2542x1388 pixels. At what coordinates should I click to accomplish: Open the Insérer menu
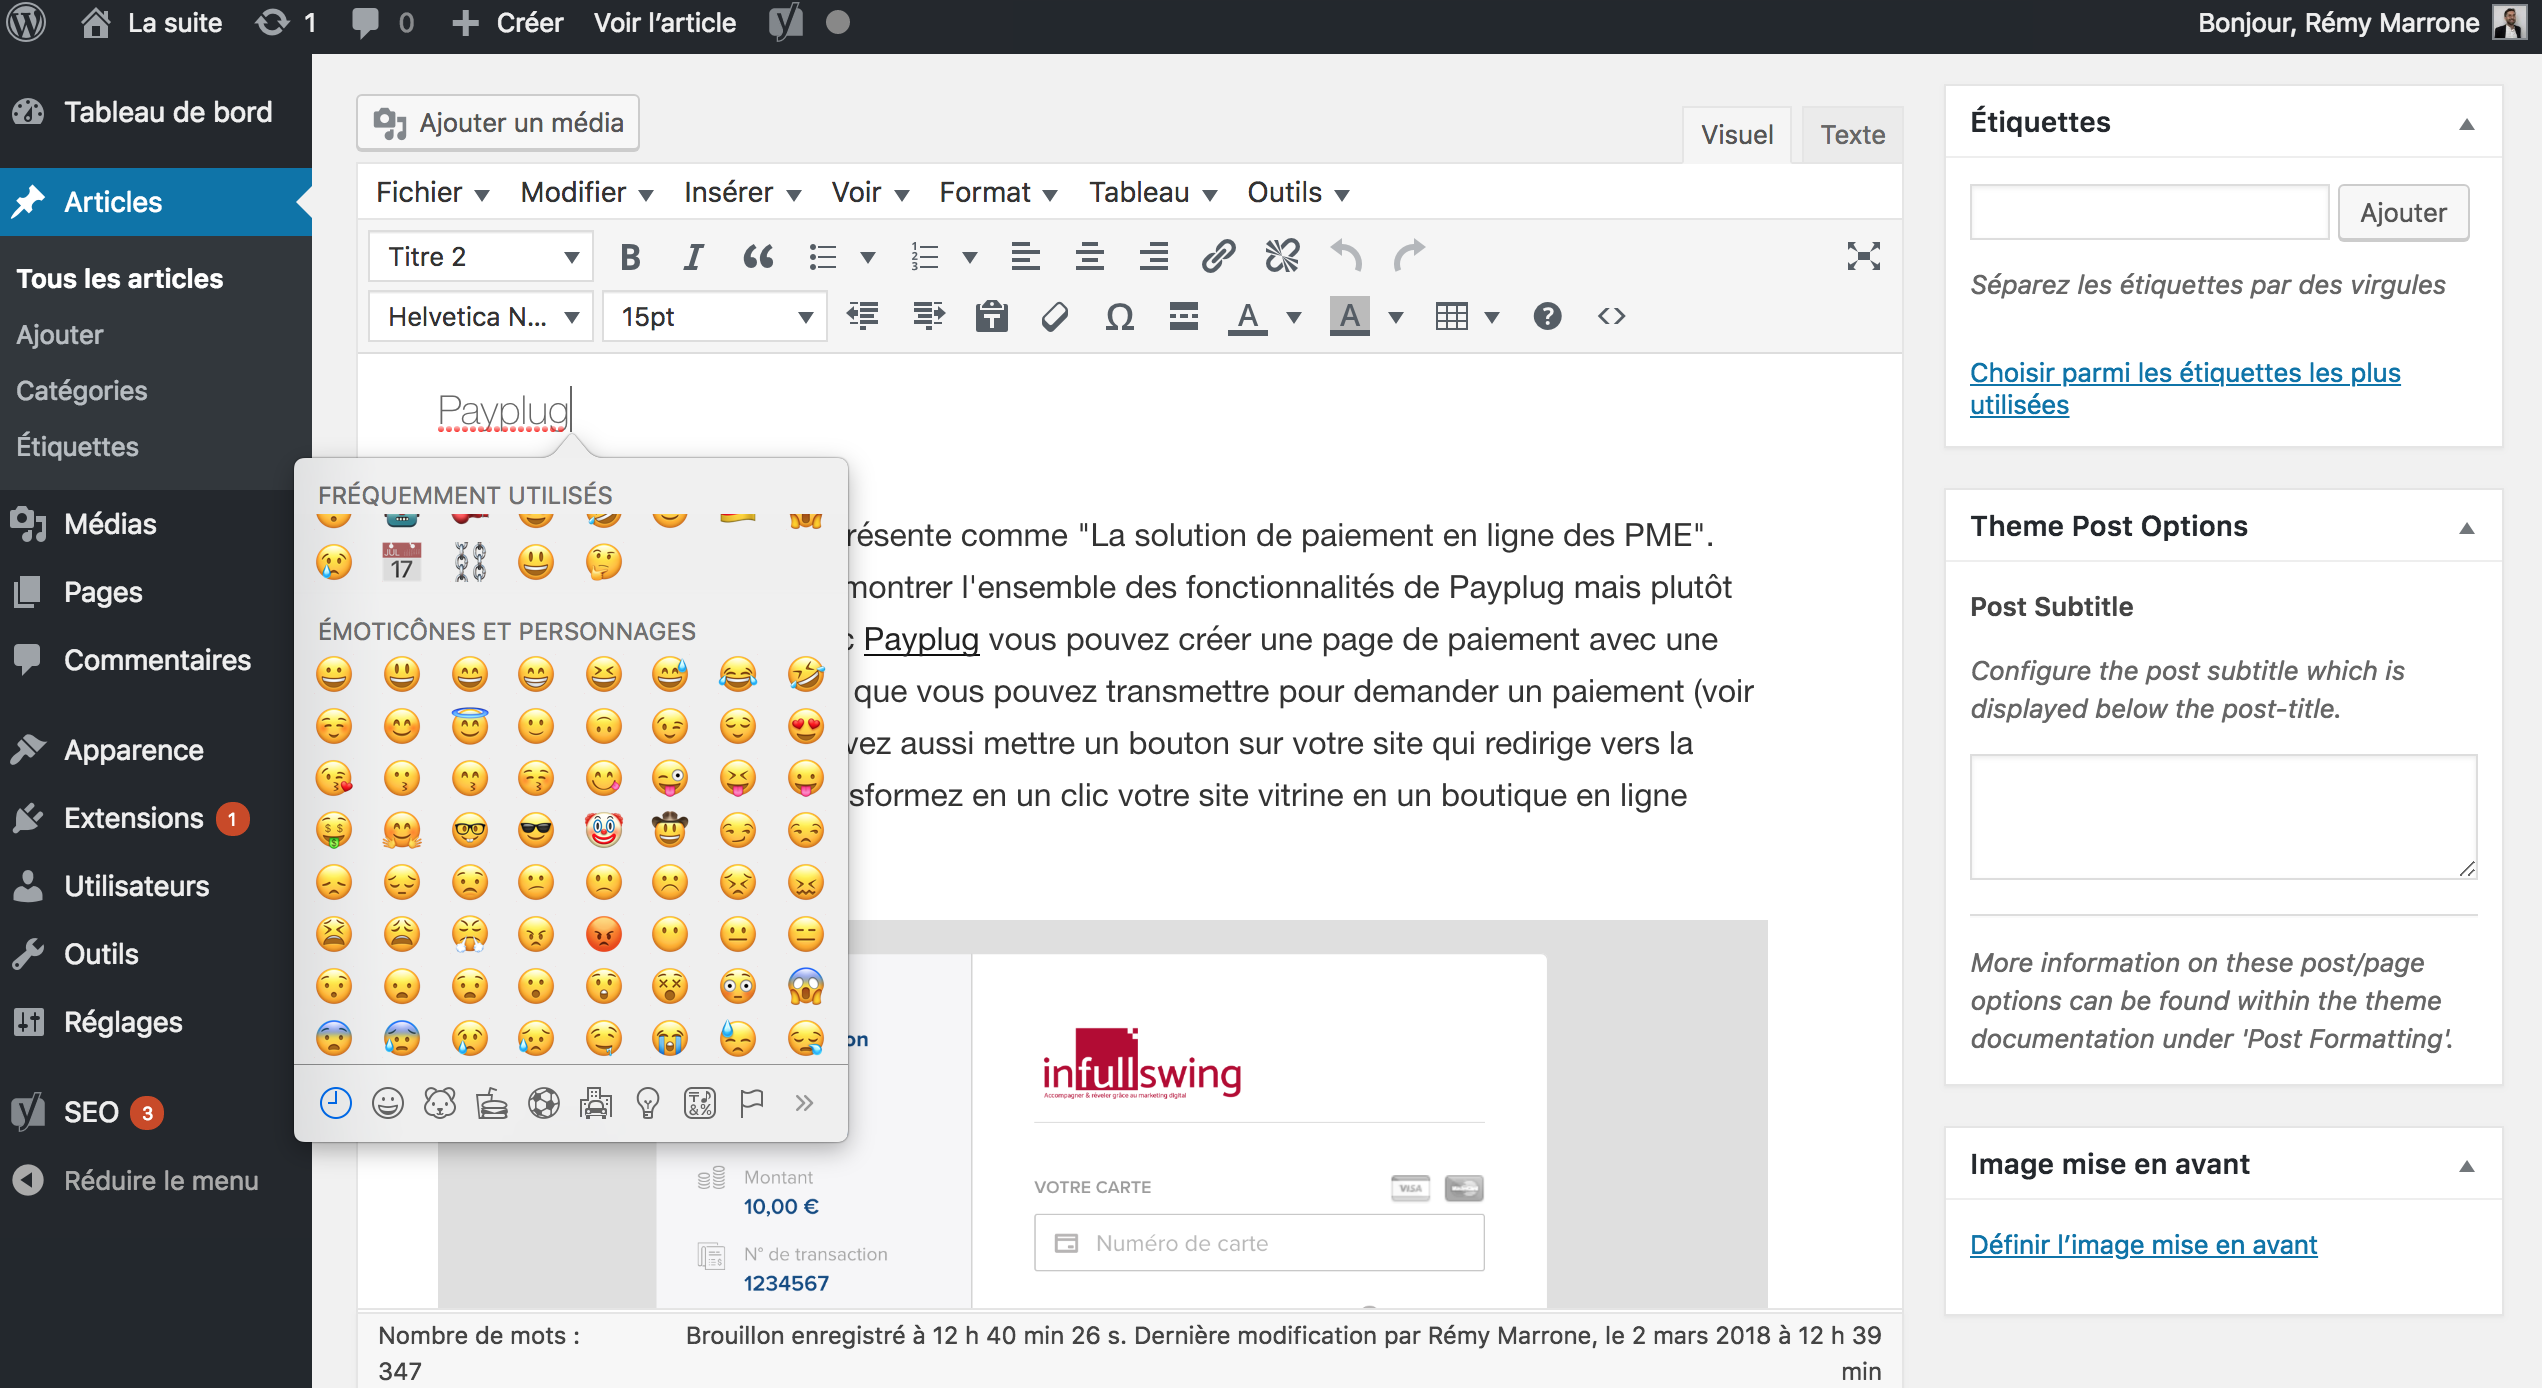742,192
